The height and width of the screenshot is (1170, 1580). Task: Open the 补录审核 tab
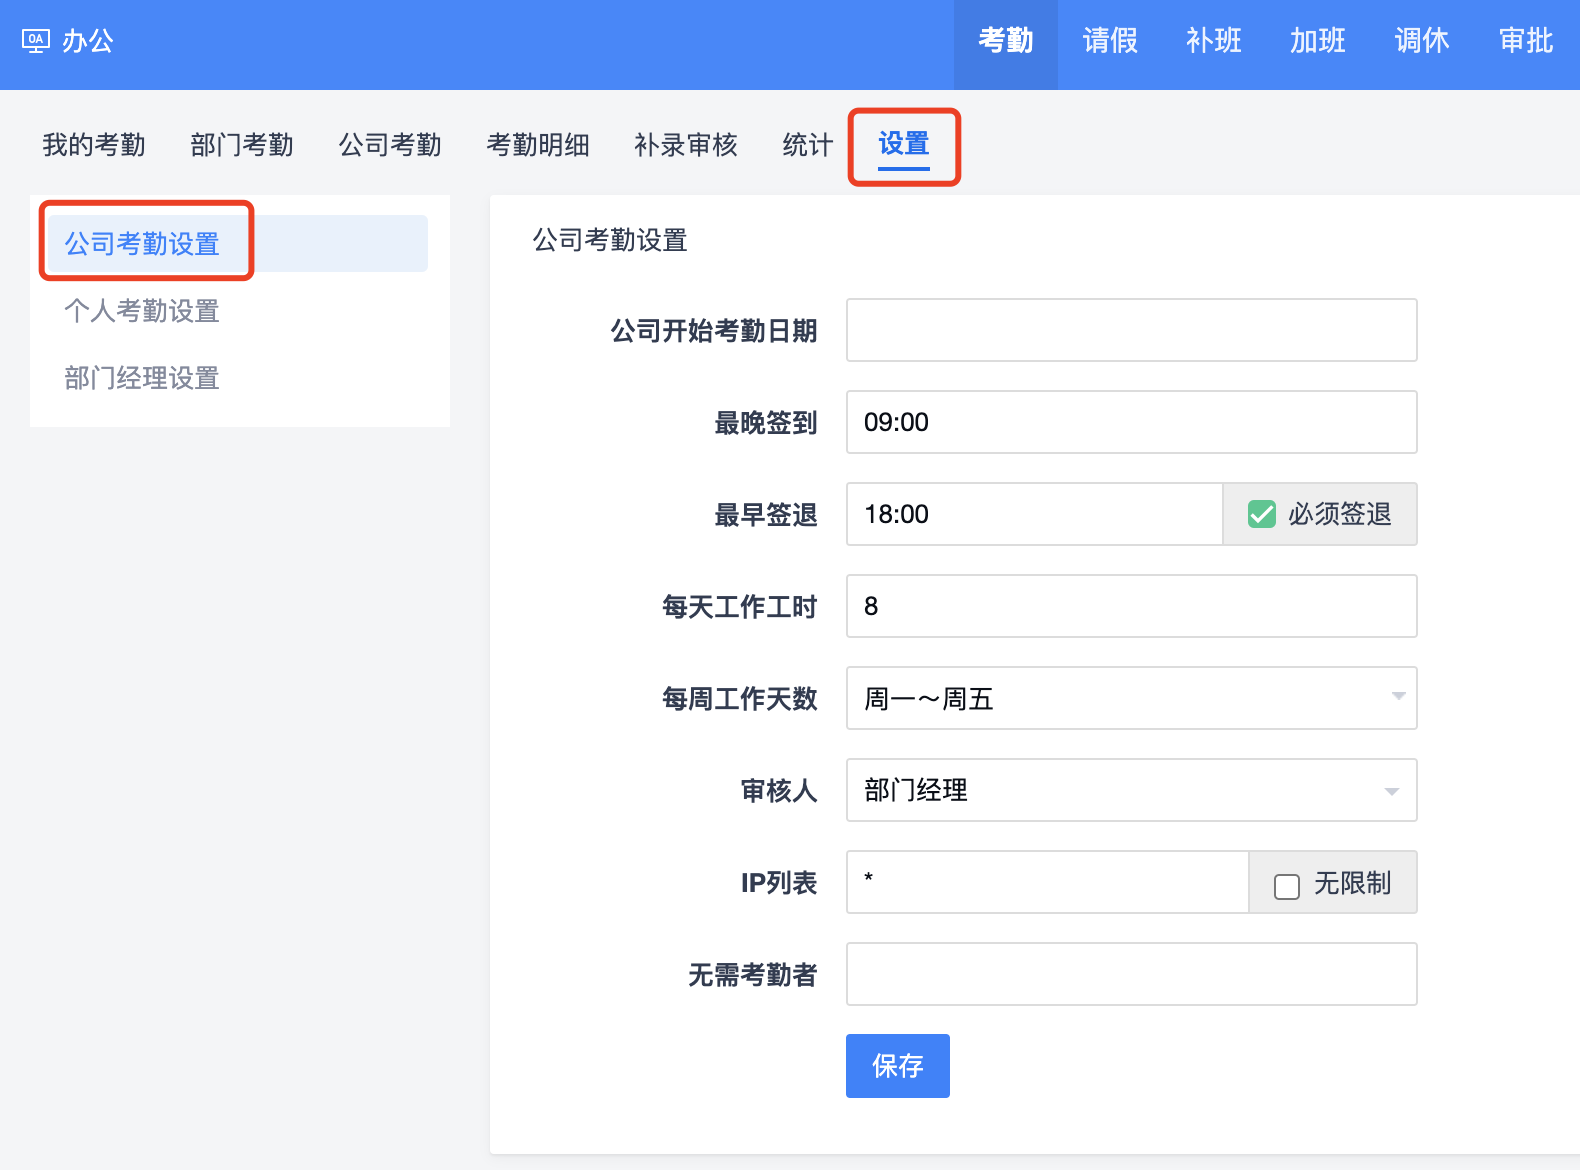686,145
